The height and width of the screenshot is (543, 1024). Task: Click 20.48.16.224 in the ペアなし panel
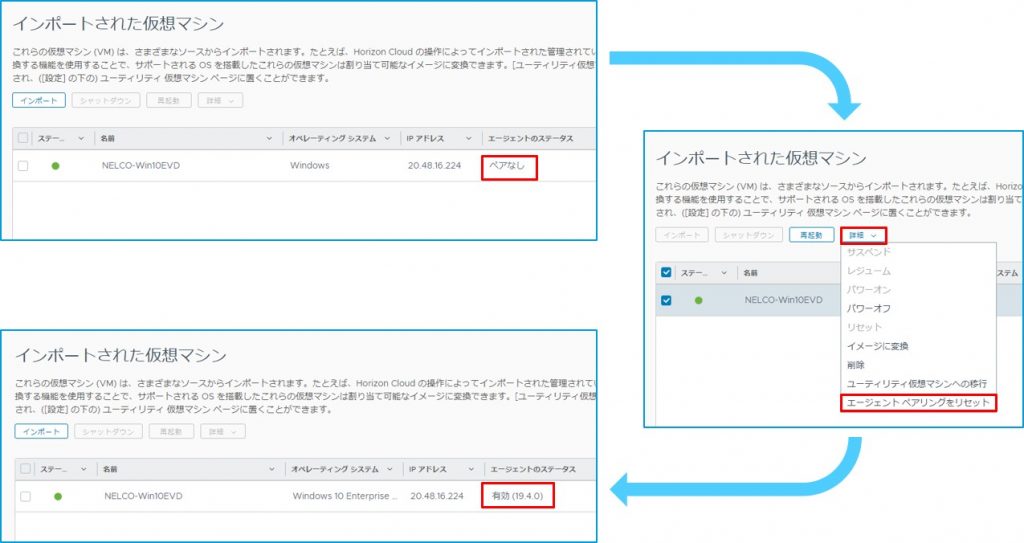click(434, 166)
